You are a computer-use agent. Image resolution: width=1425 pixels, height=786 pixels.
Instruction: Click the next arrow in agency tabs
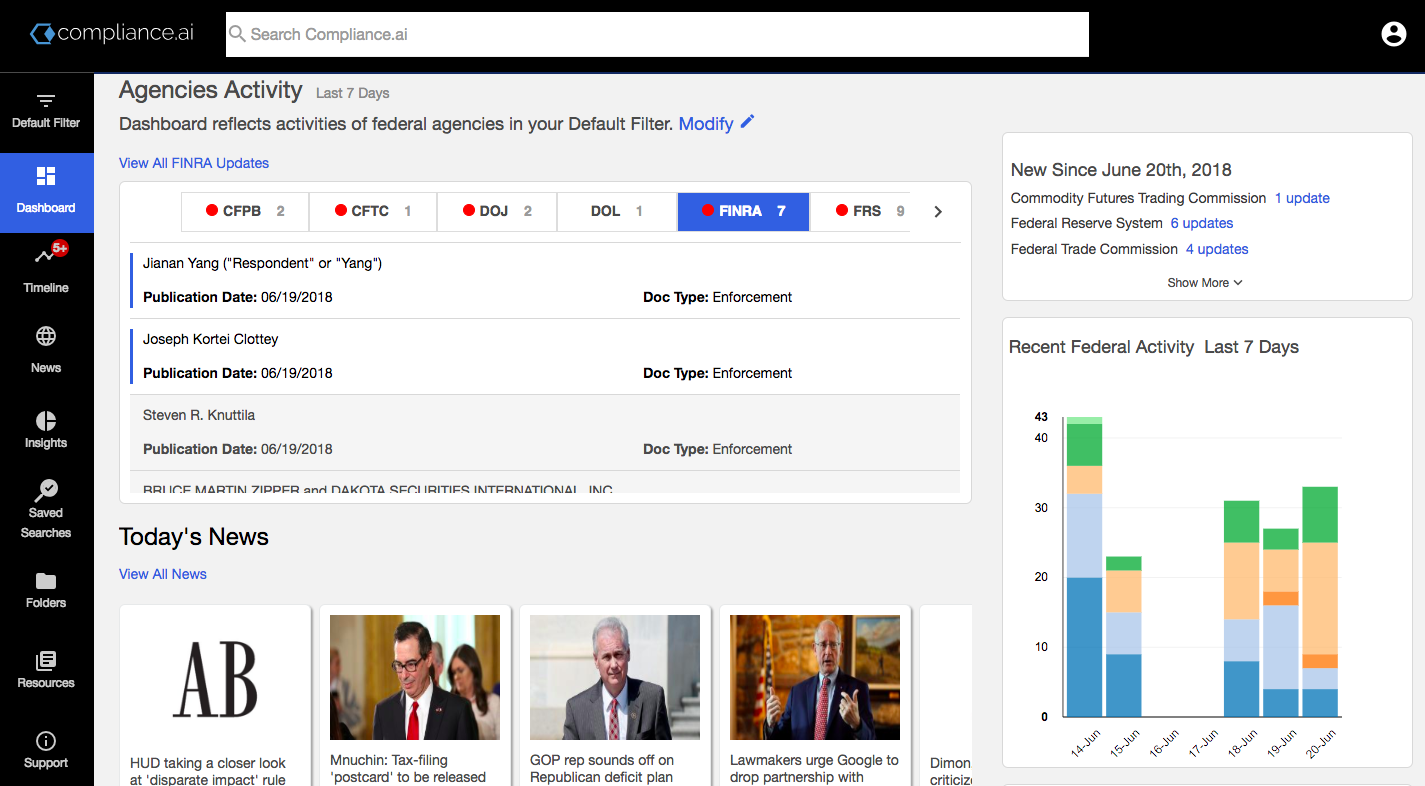tap(938, 211)
